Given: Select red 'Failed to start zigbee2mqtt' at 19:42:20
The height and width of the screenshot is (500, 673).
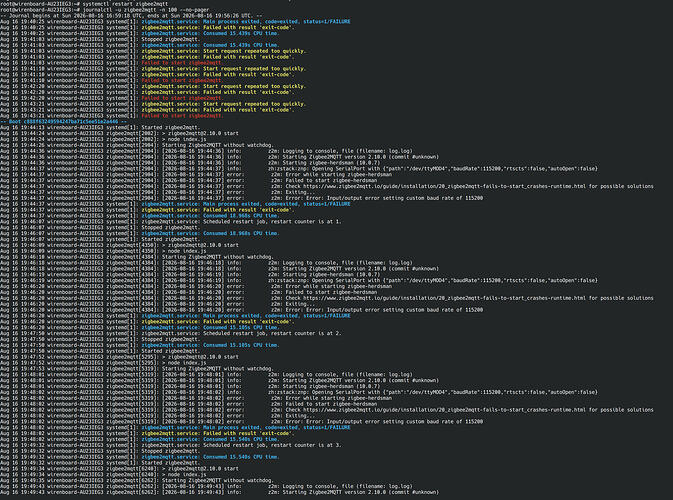Looking at the screenshot, I should [182, 98].
